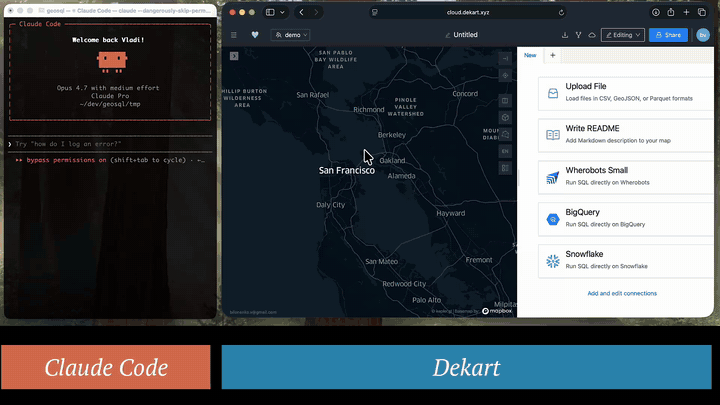Open the demo workspace dropdown

pos(291,35)
